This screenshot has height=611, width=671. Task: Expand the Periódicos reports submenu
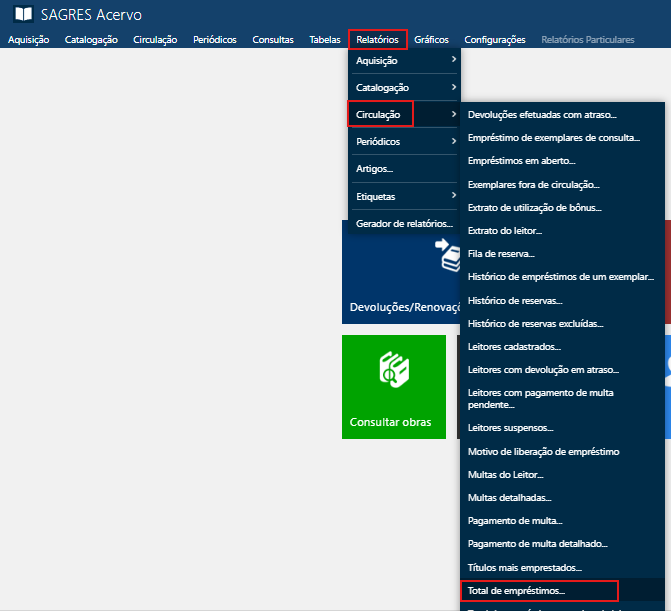(402, 142)
